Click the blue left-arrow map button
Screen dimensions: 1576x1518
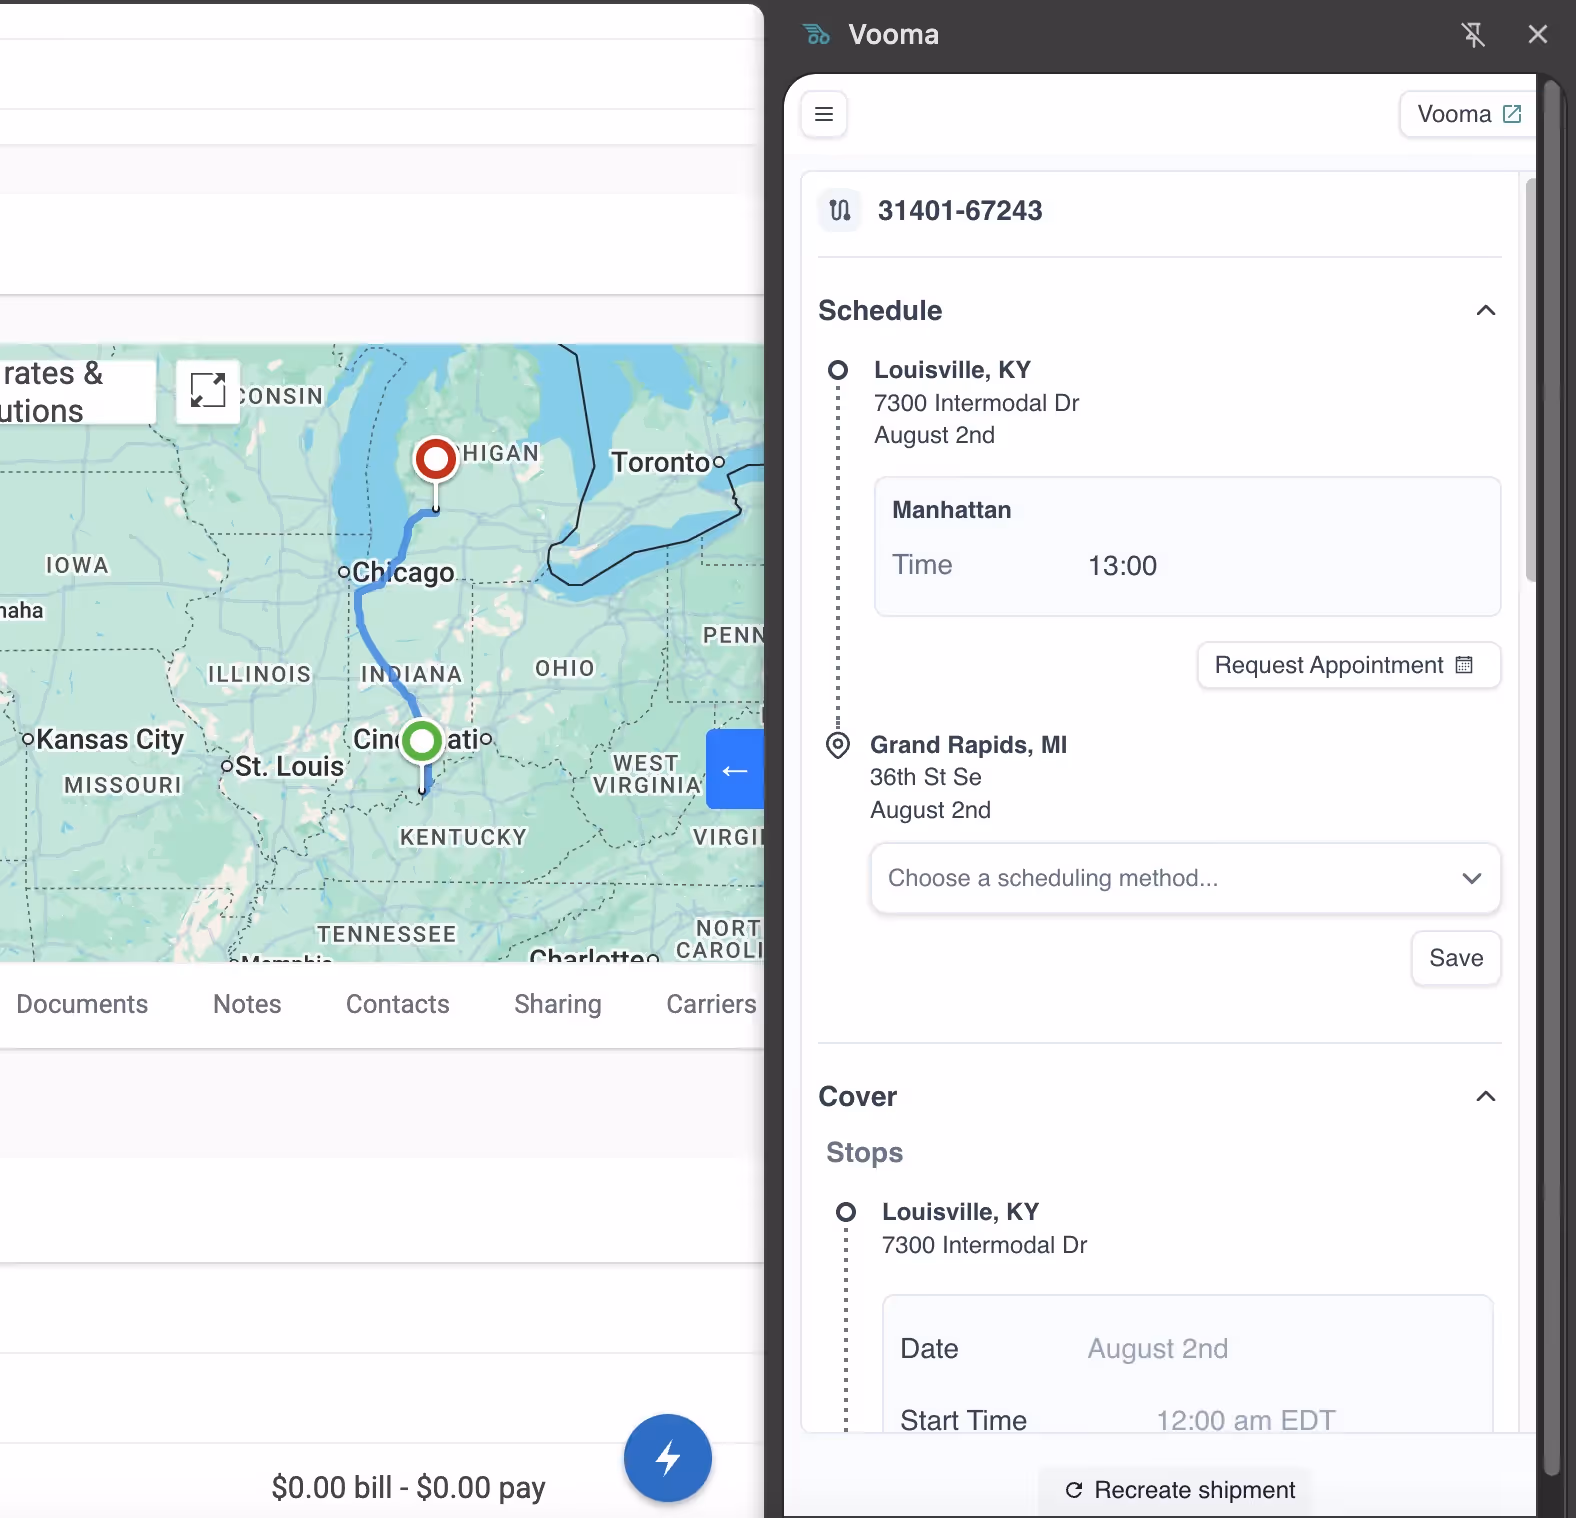(735, 770)
